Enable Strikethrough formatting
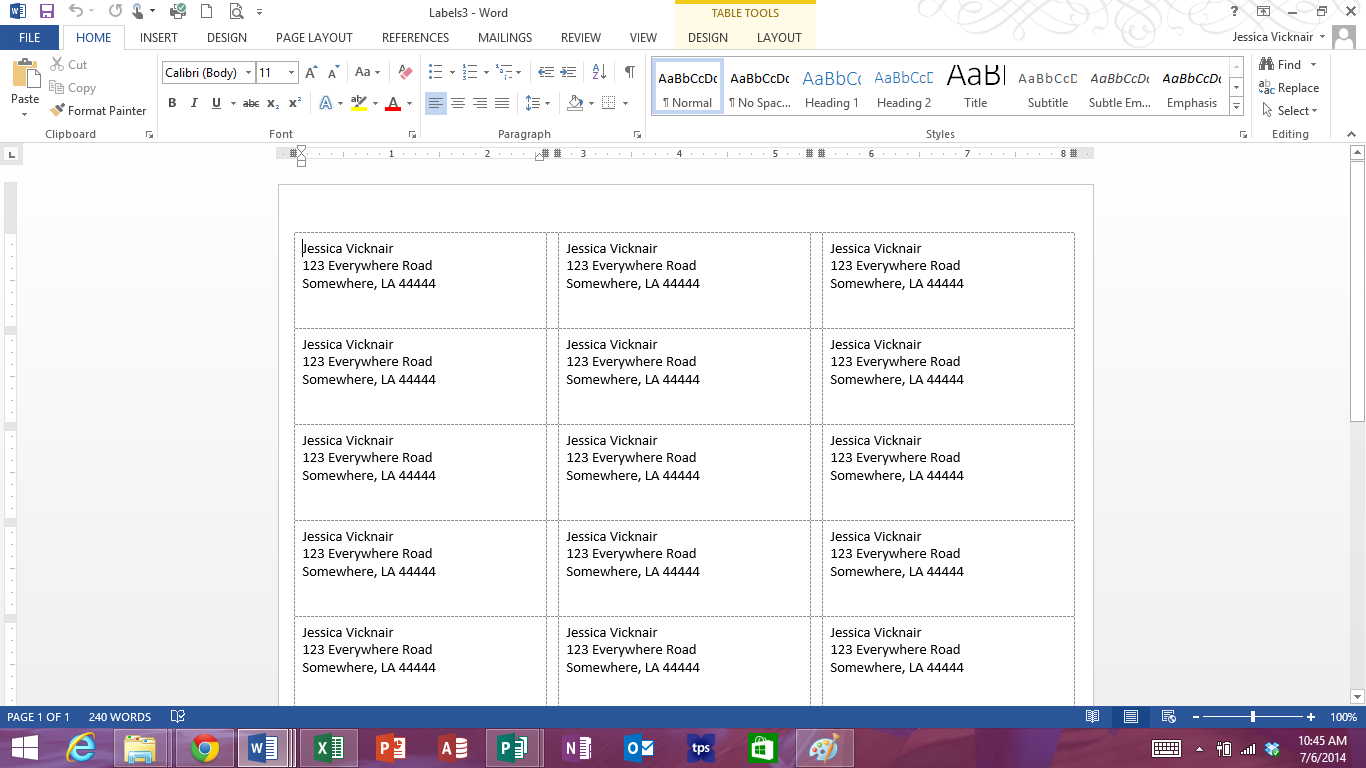 249,103
